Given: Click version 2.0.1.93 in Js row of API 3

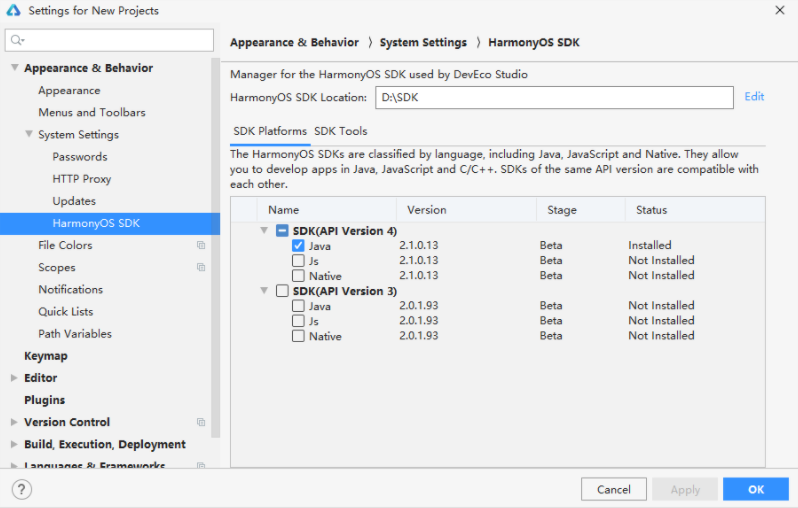Looking at the screenshot, I should [x=418, y=321].
